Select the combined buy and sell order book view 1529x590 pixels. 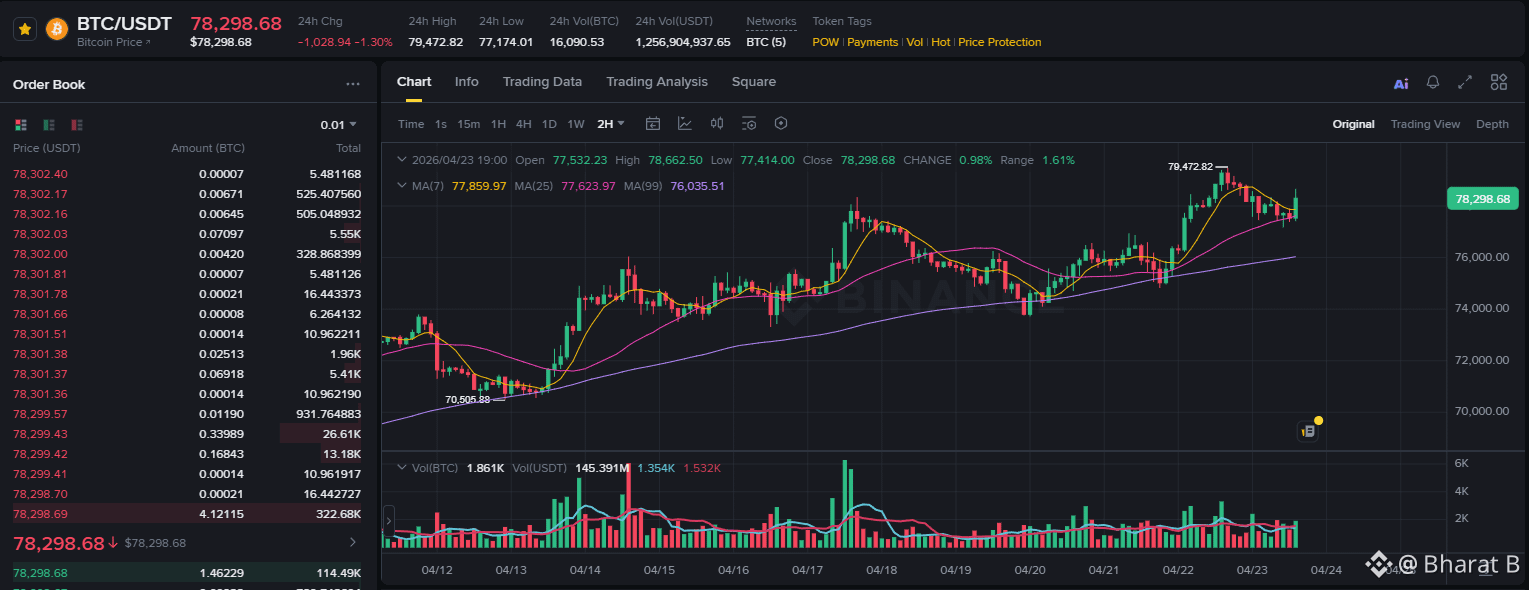(21, 125)
